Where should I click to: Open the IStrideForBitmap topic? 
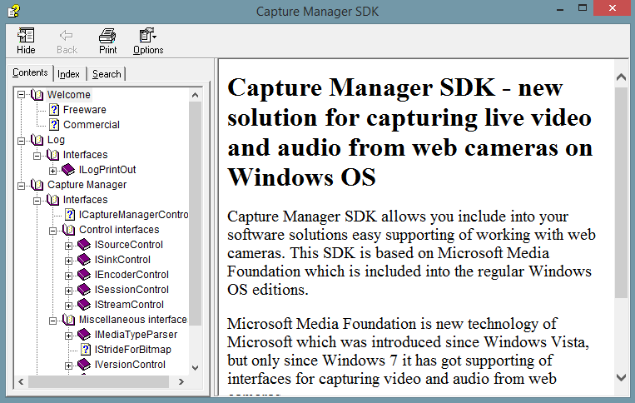point(133,350)
